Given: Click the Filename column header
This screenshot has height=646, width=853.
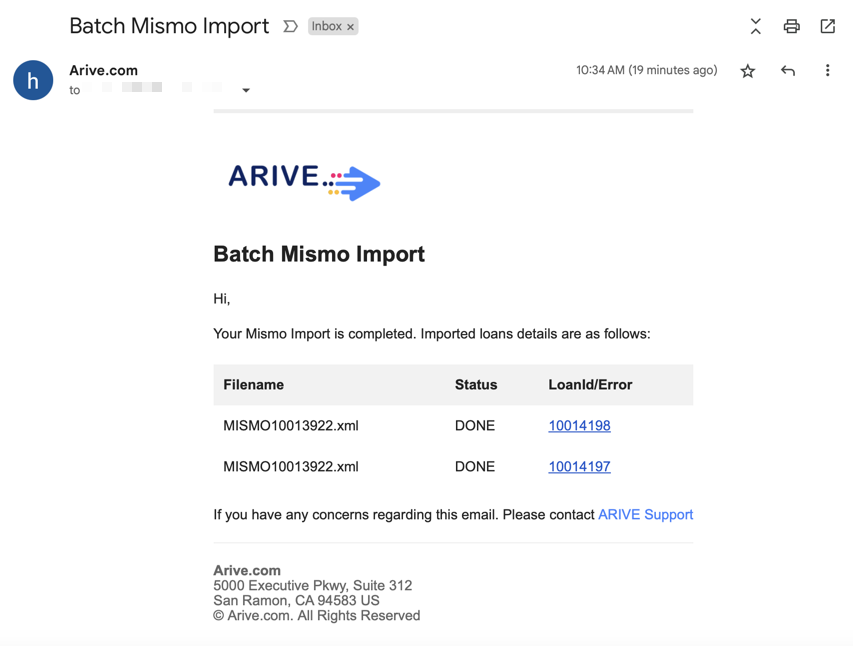Looking at the screenshot, I should [254, 385].
